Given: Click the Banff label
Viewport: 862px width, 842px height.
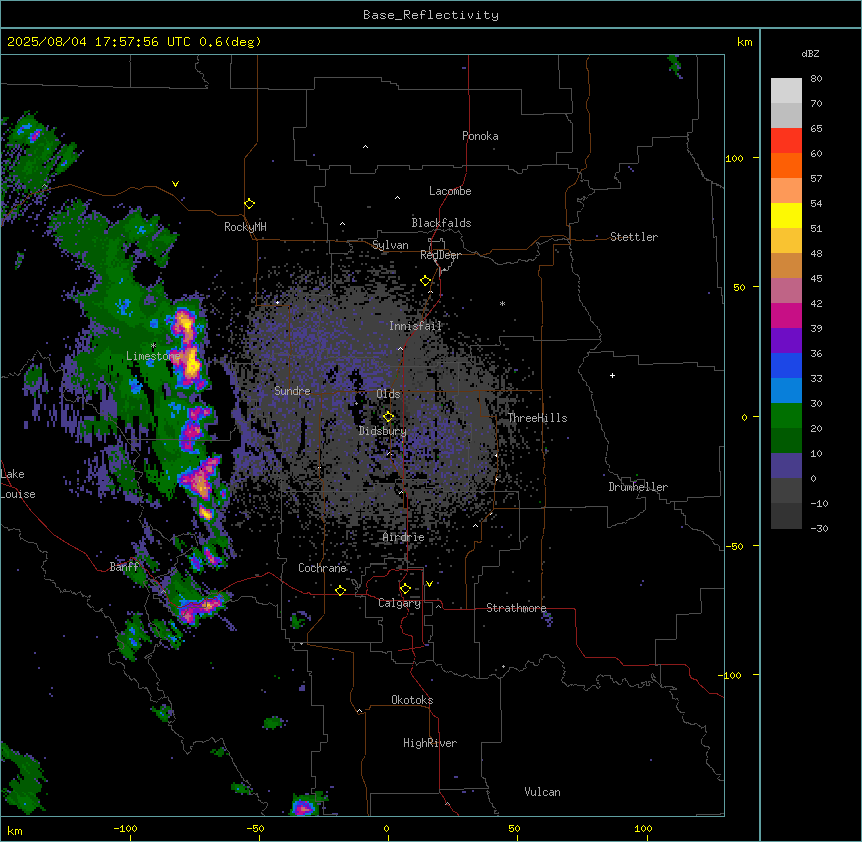Looking at the screenshot, I should [x=124, y=567].
